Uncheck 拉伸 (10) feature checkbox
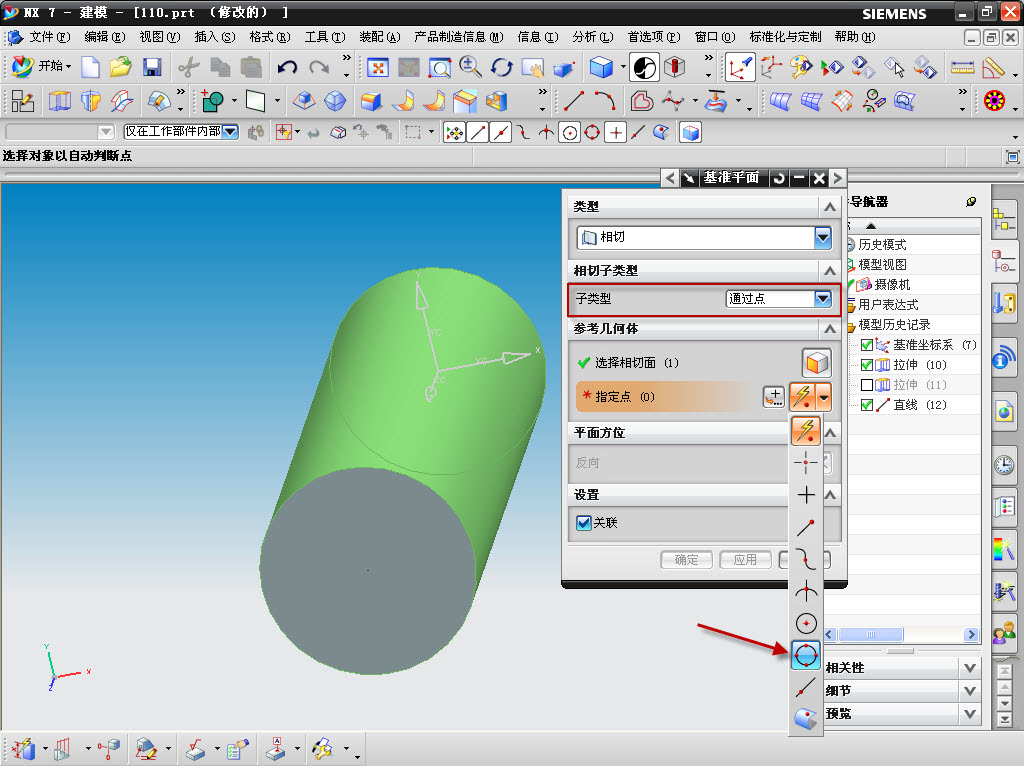The image size is (1024, 766). (x=867, y=364)
